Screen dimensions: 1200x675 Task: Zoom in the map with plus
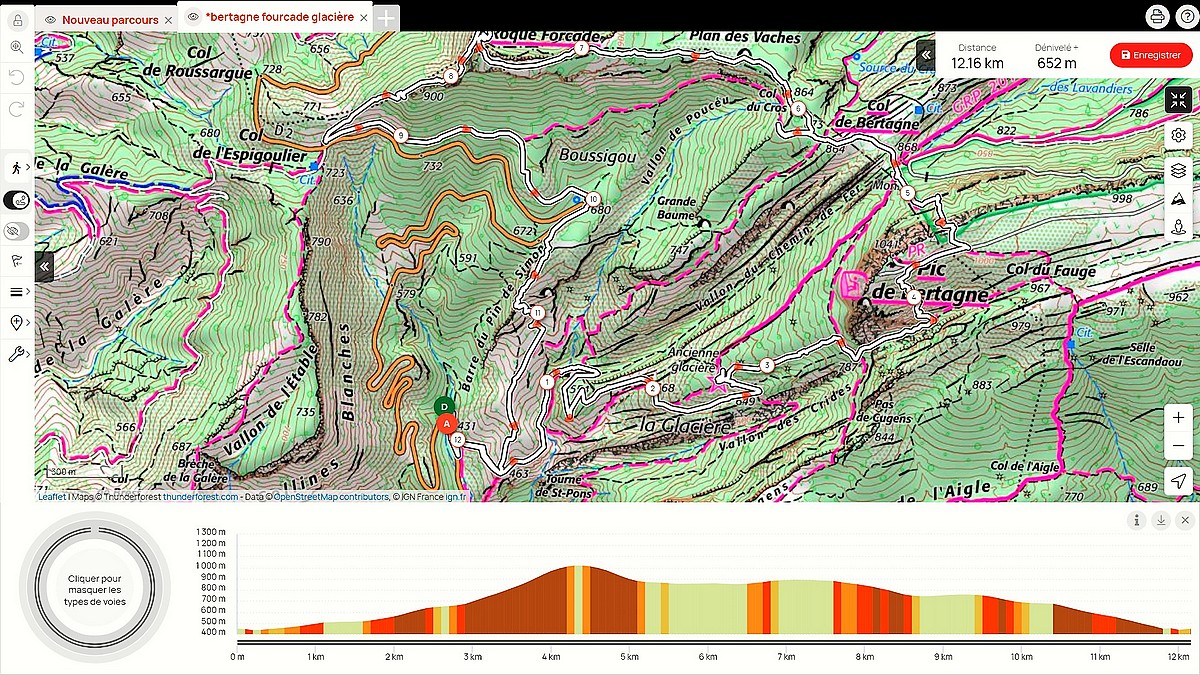[1178, 417]
